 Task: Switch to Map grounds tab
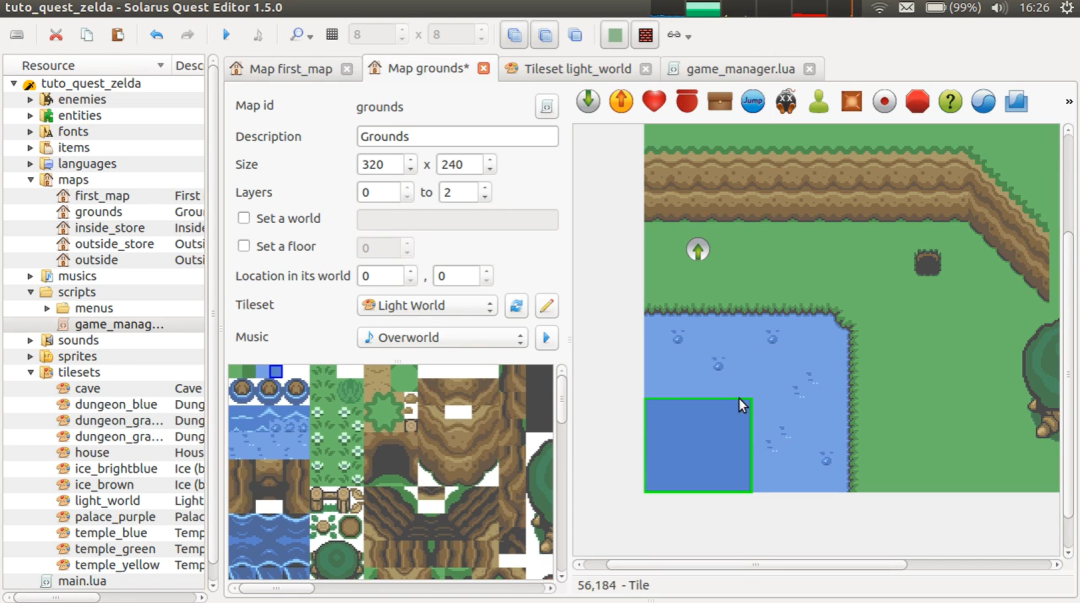[428, 68]
